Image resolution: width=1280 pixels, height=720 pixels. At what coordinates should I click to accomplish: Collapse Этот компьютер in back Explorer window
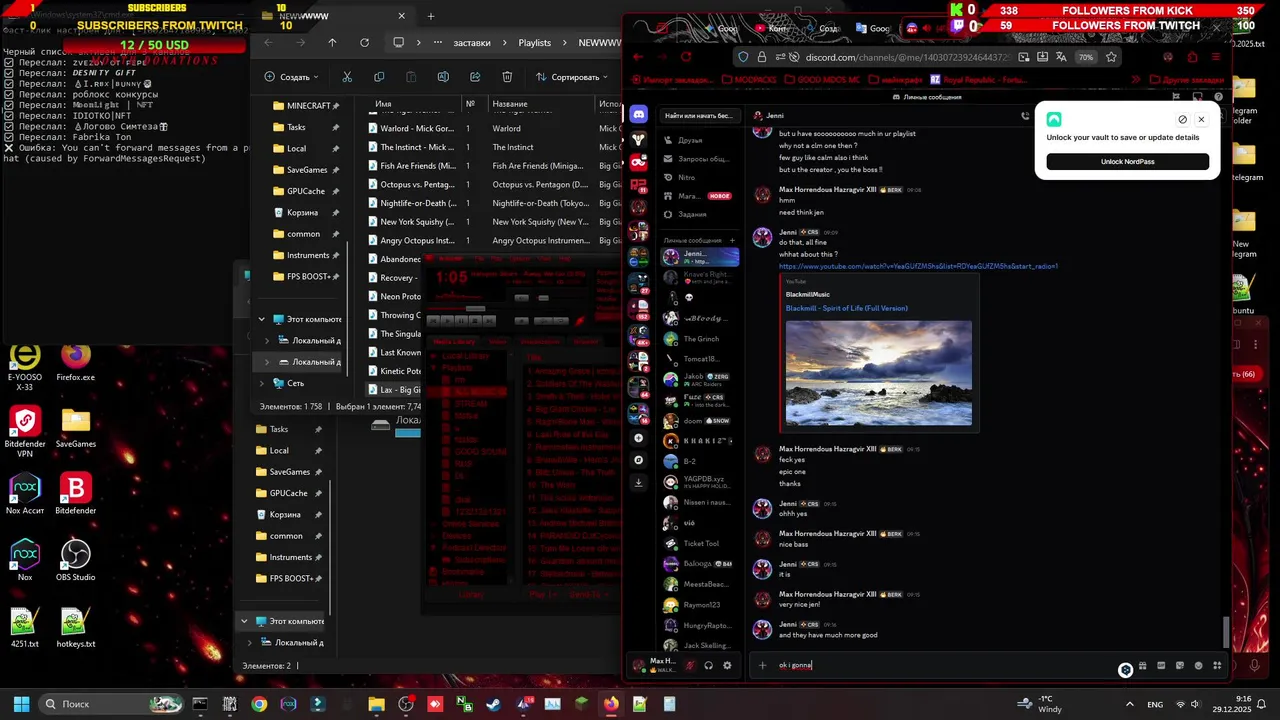(244, 621)
